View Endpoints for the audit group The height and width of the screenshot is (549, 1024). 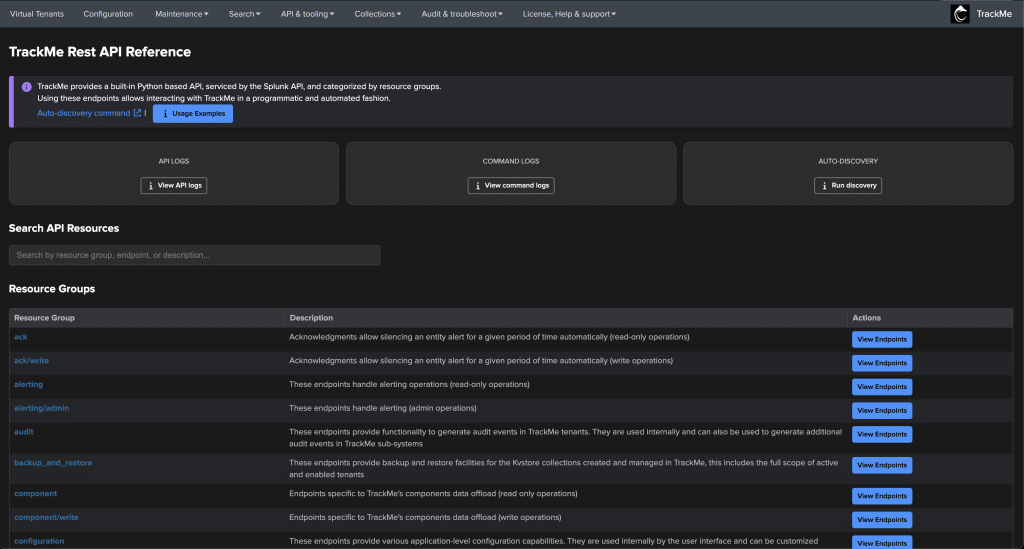881,434
